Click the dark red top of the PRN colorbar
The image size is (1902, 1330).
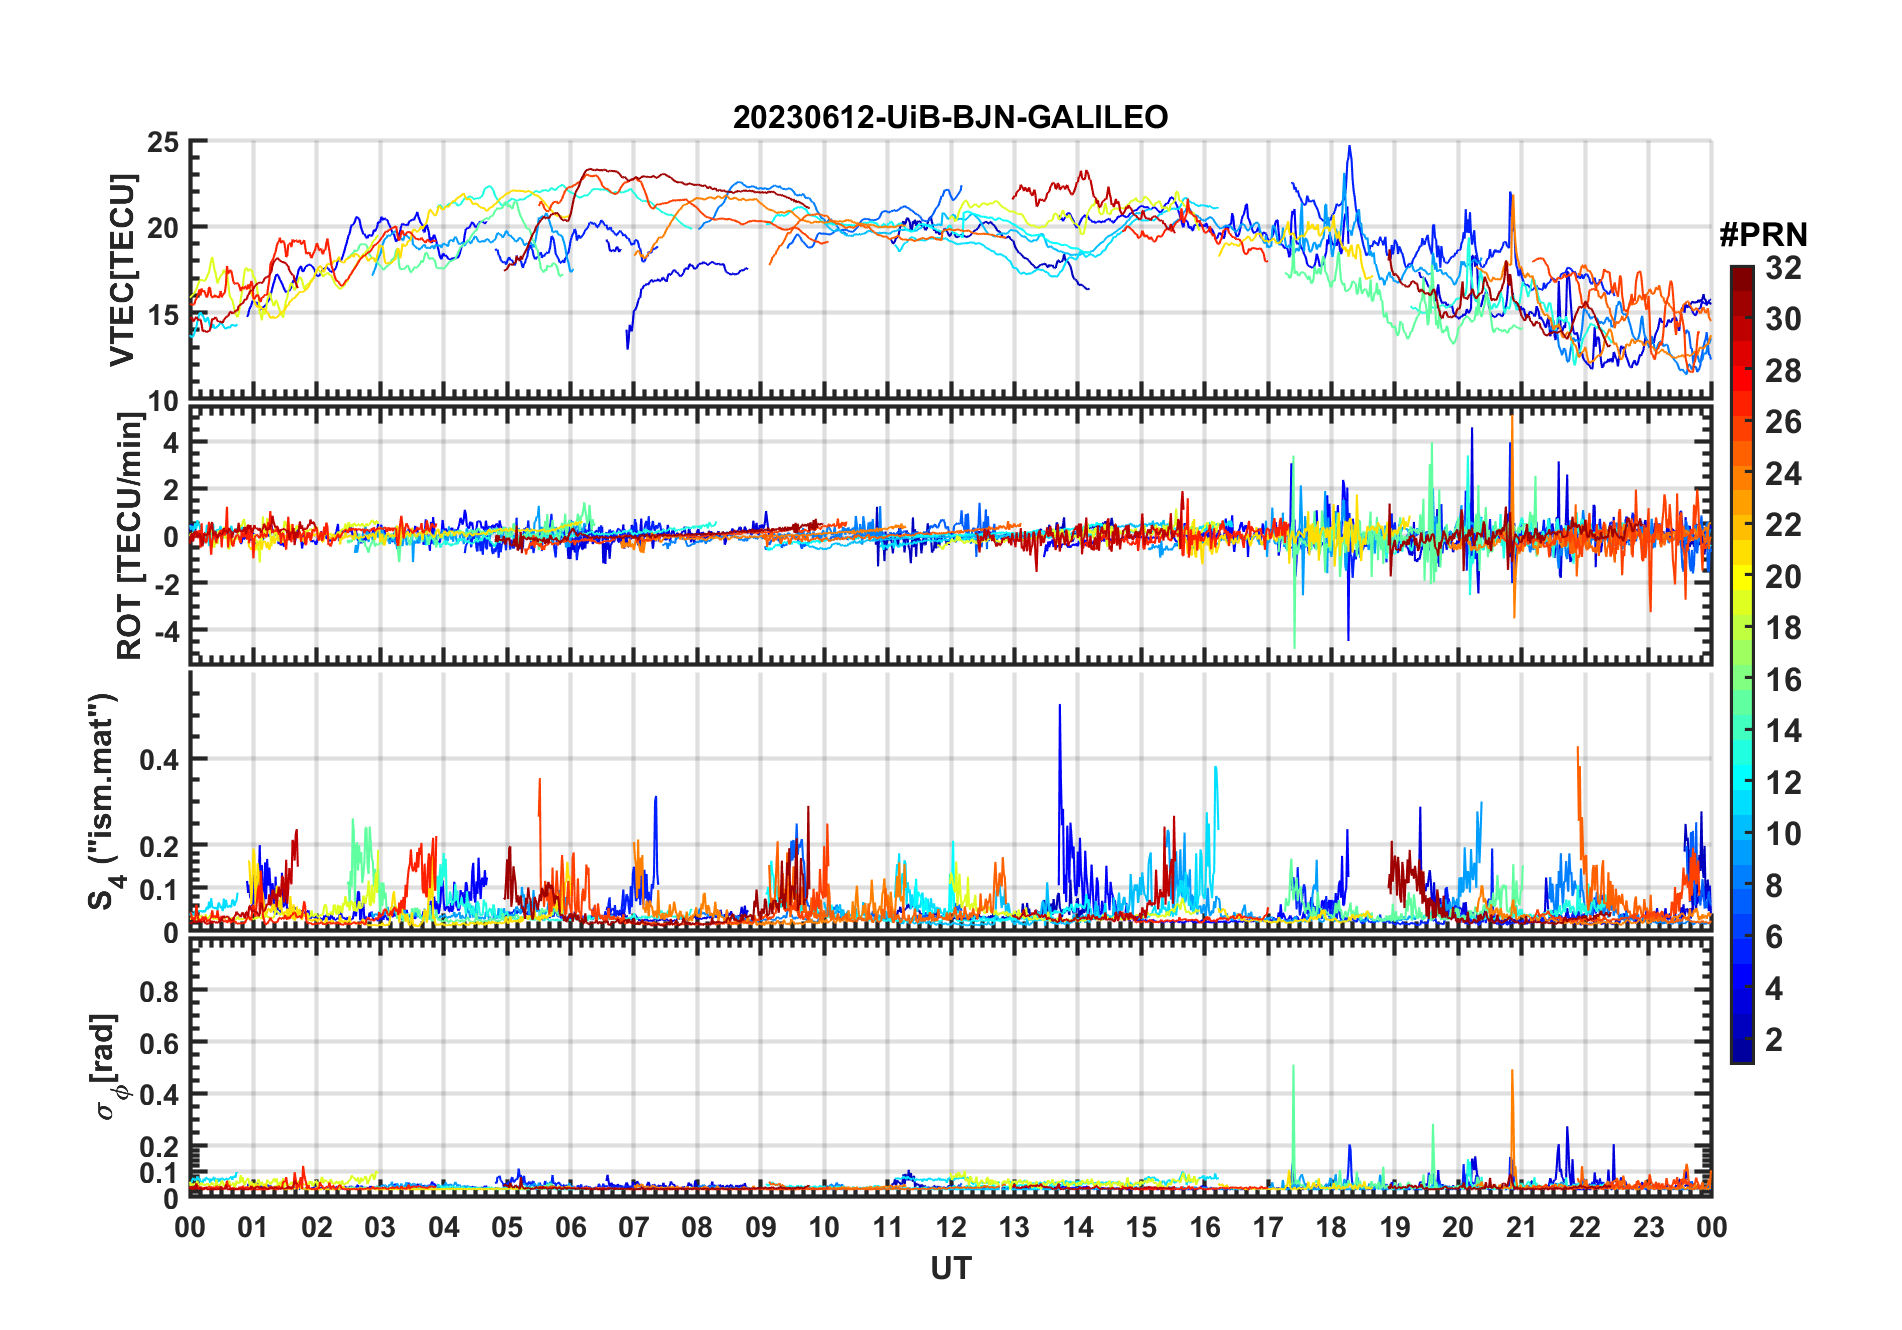point(1741,275)
